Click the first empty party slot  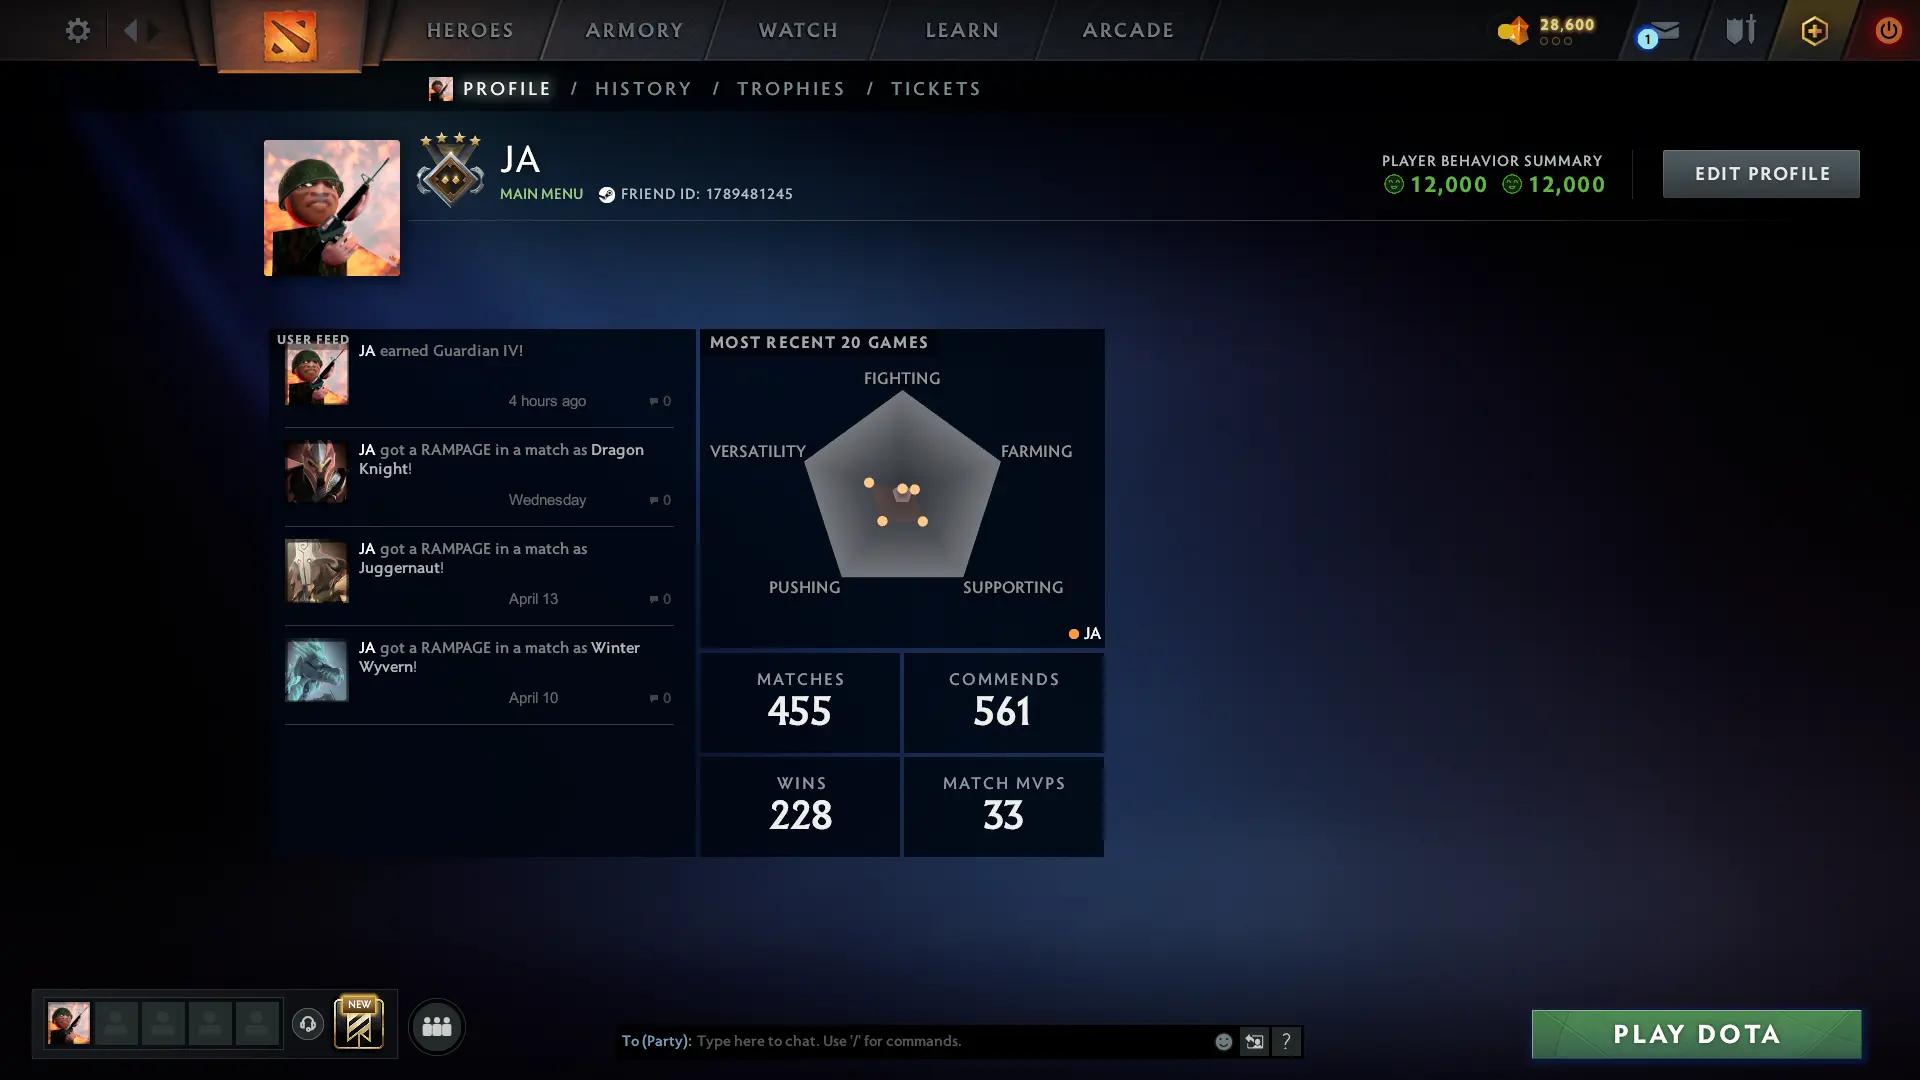tap(116, 1024)
